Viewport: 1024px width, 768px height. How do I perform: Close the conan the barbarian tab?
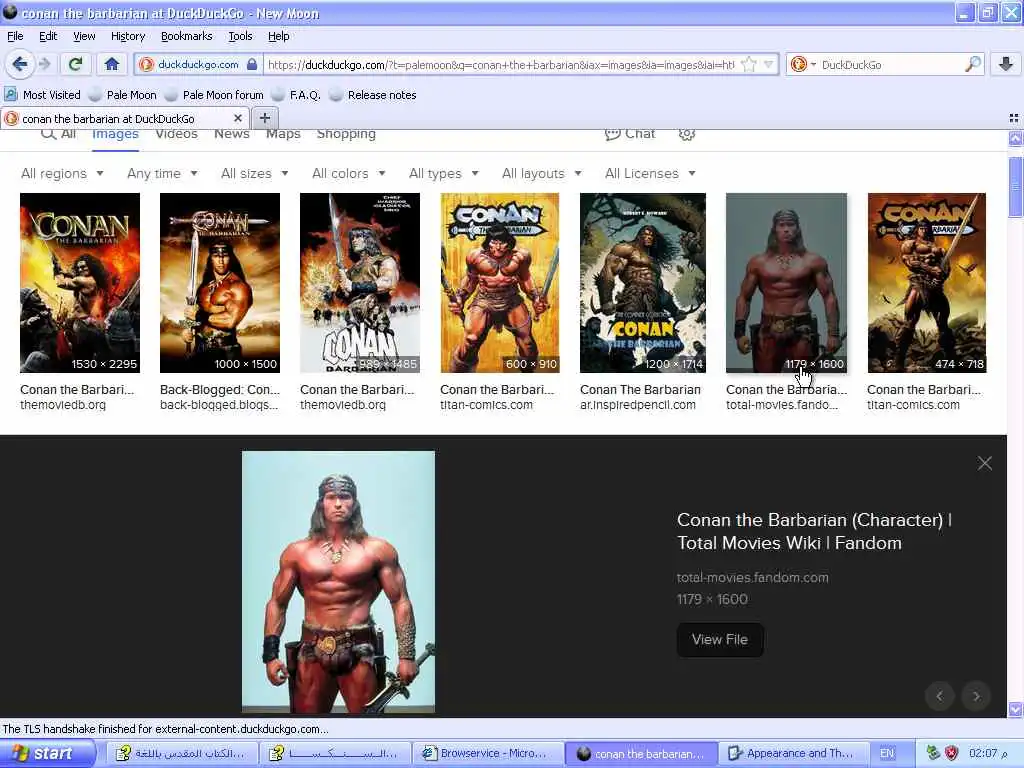(x=238, y=118)
